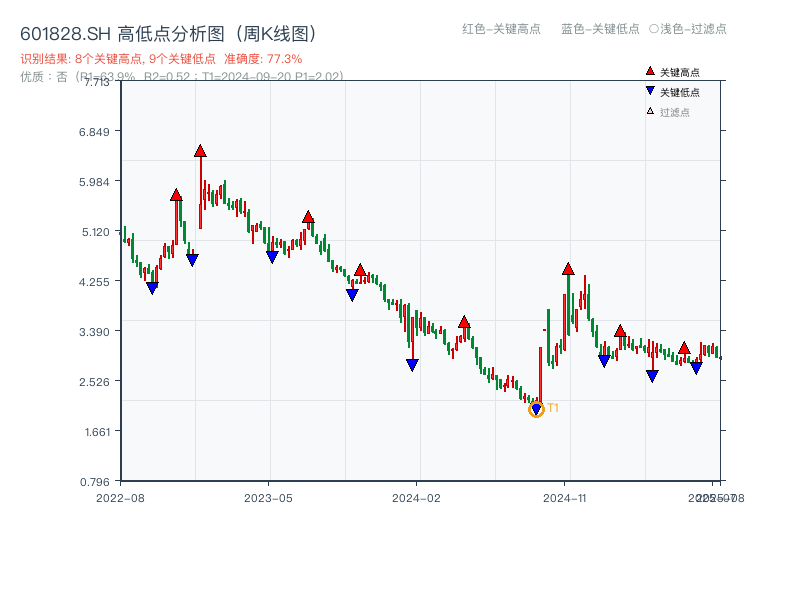Click the blue triangle icon in the 关键低点 legend
The image size is (800, 600).
(650, 91)
